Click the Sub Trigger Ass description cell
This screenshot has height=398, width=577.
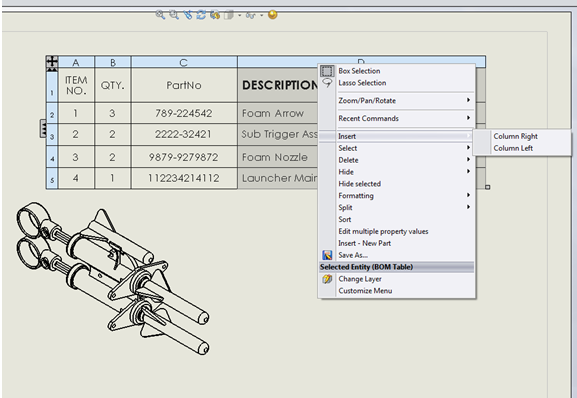(x=278, y=135)
